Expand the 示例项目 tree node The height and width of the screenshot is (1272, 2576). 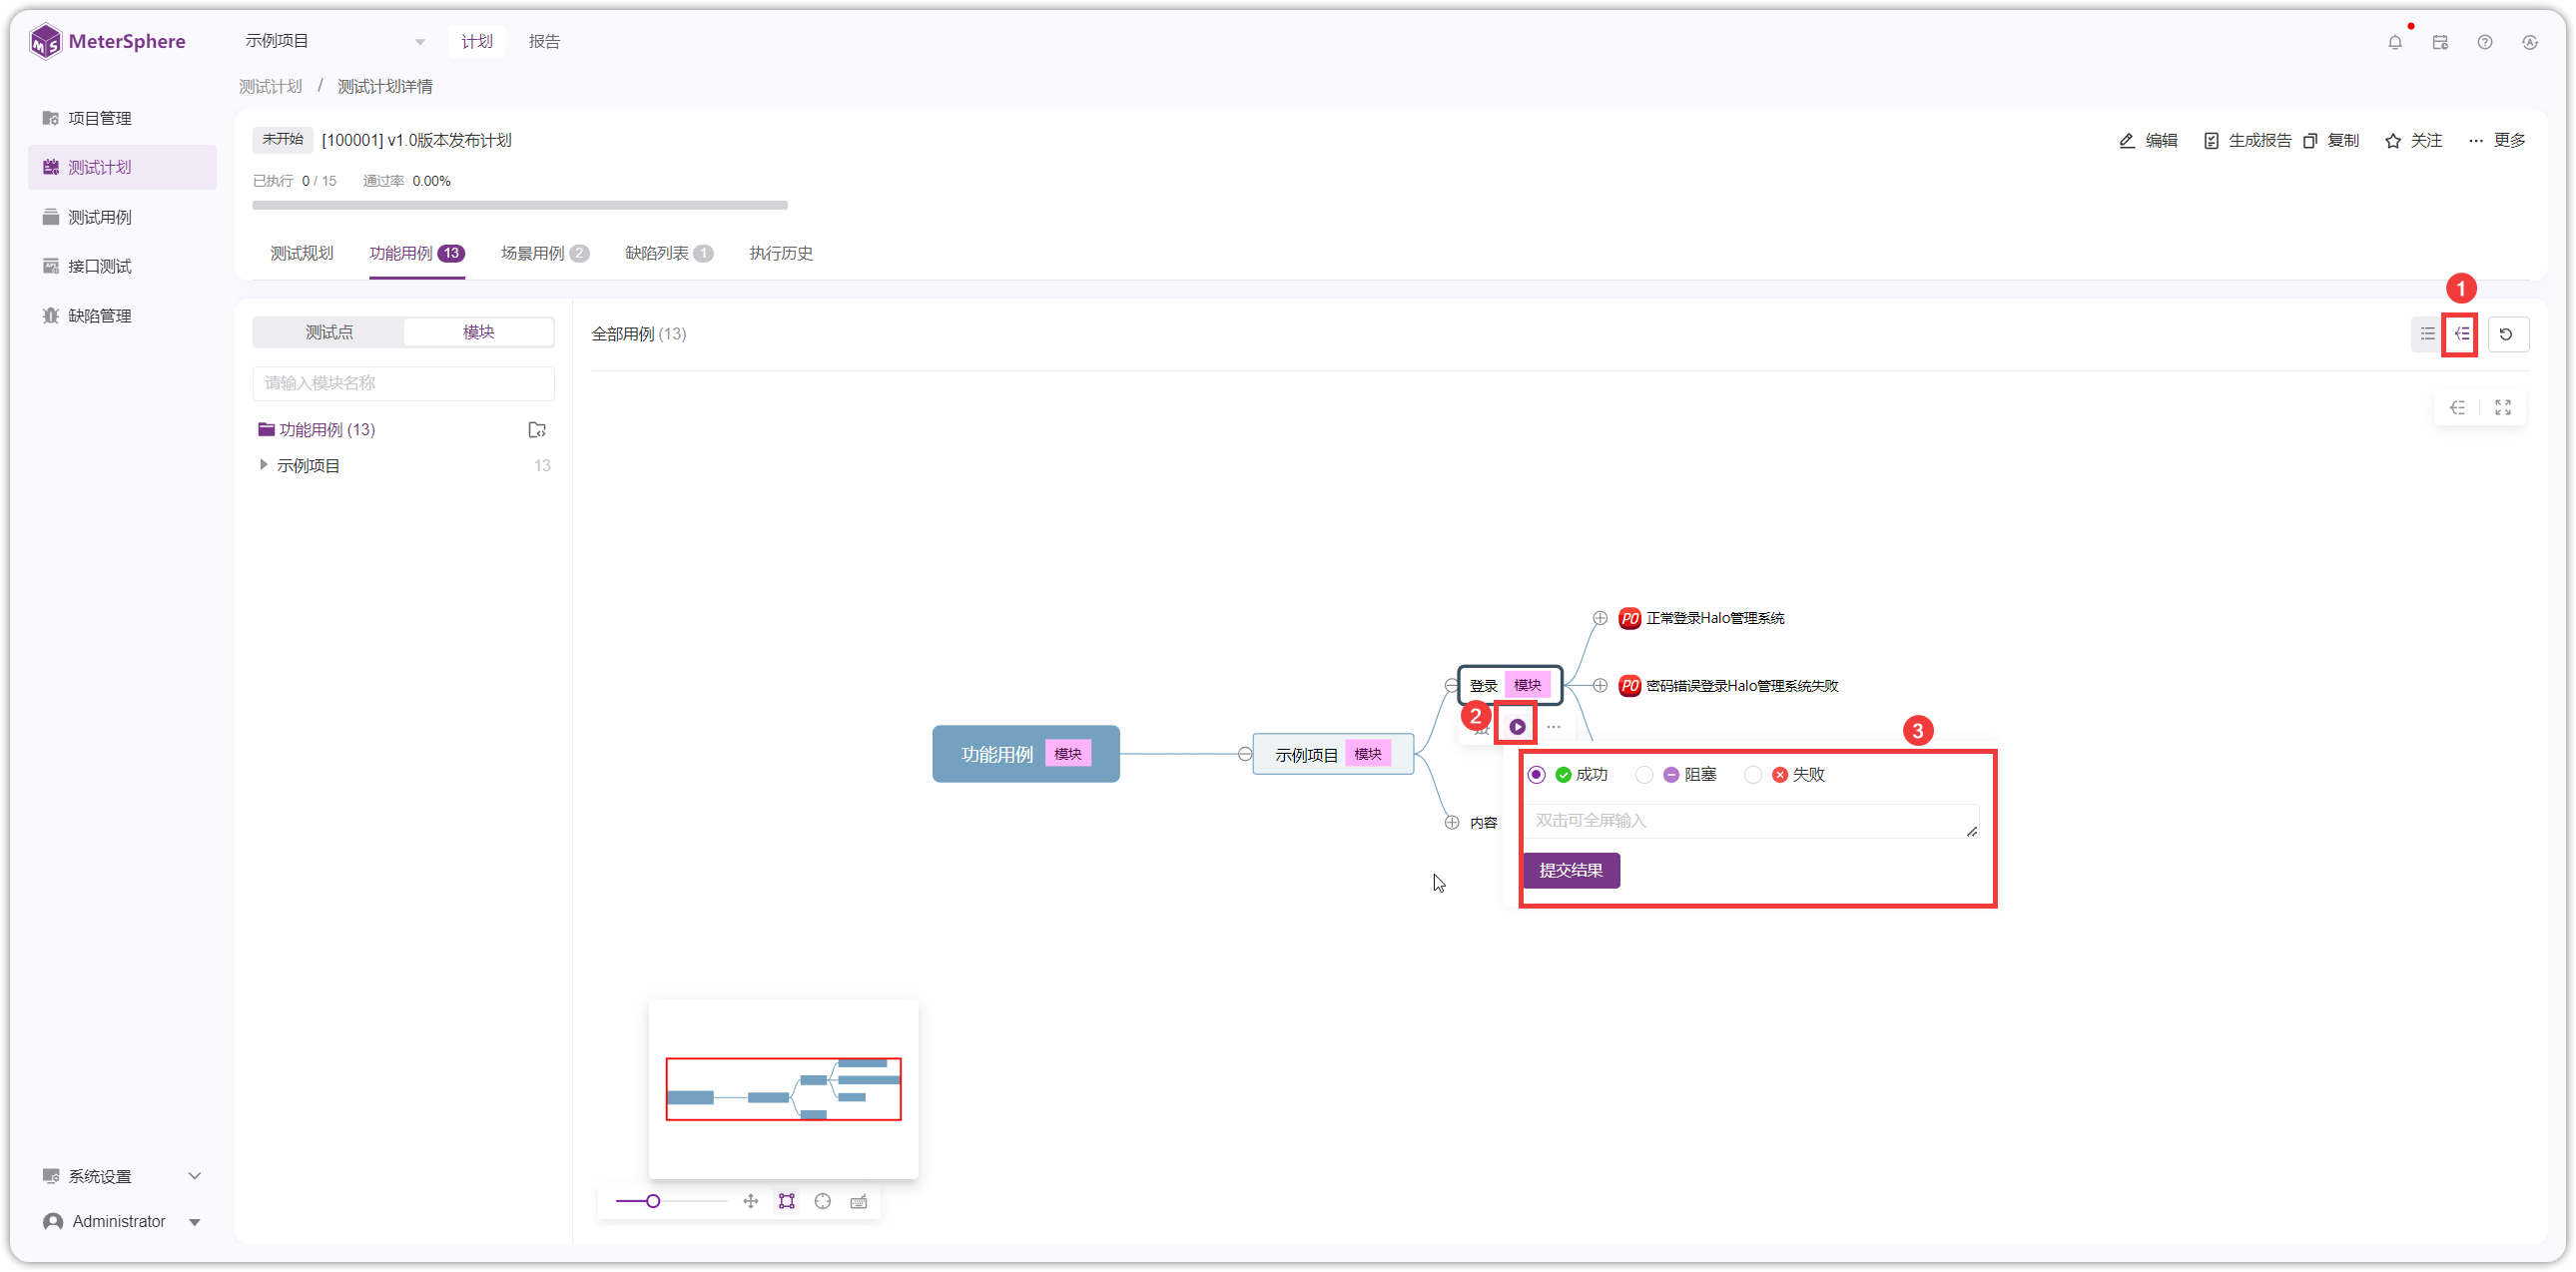point(263,465)
